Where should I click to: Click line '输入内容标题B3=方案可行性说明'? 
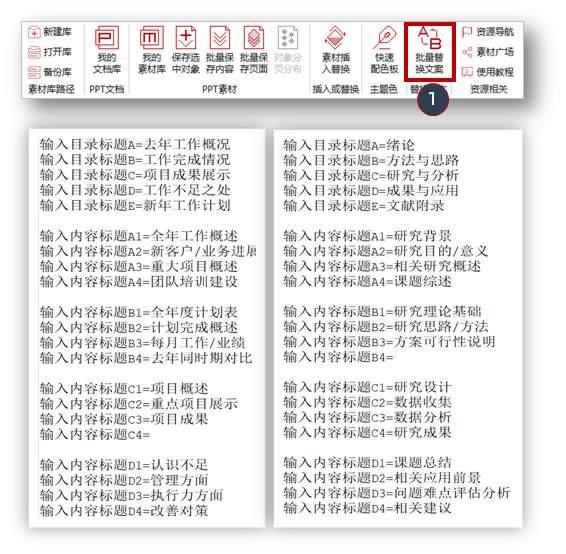click(389, 341)
